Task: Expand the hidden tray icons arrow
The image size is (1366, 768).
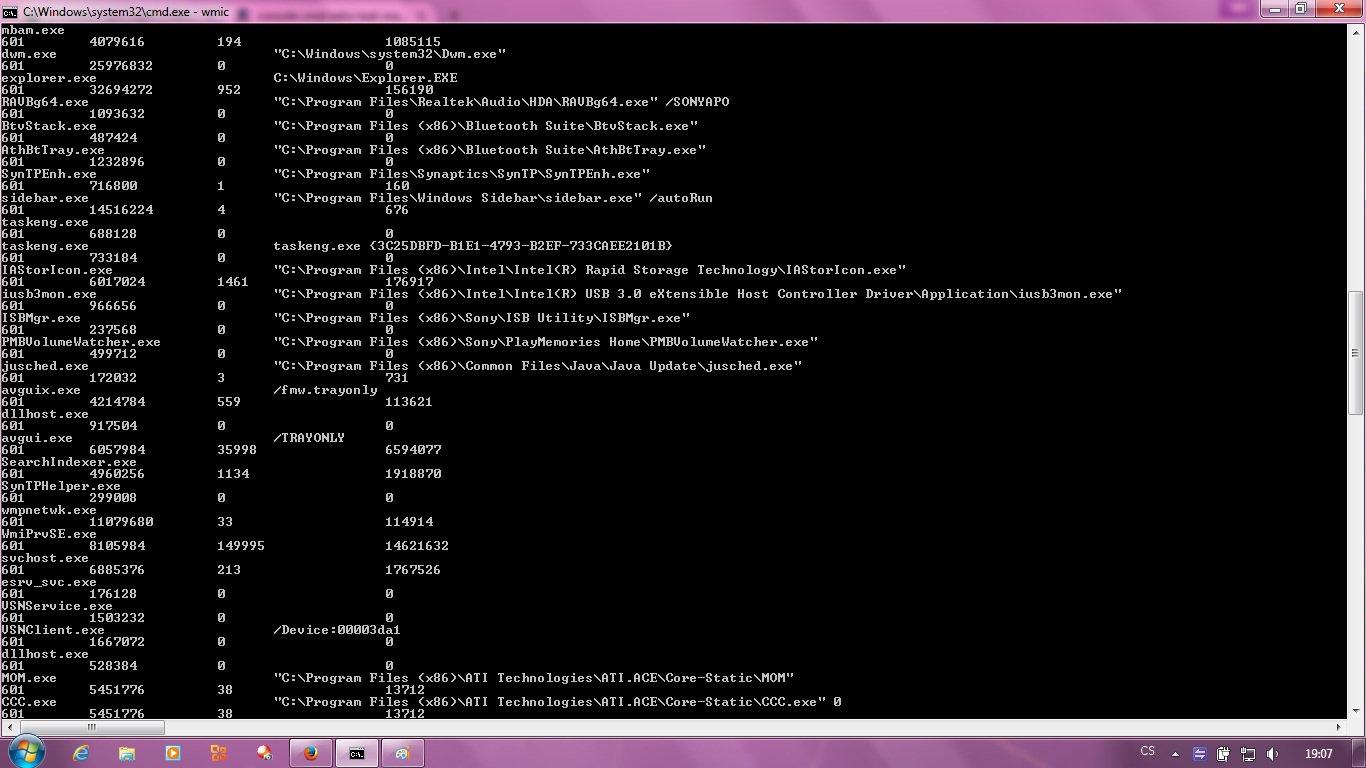Action: coord(1175,754)
